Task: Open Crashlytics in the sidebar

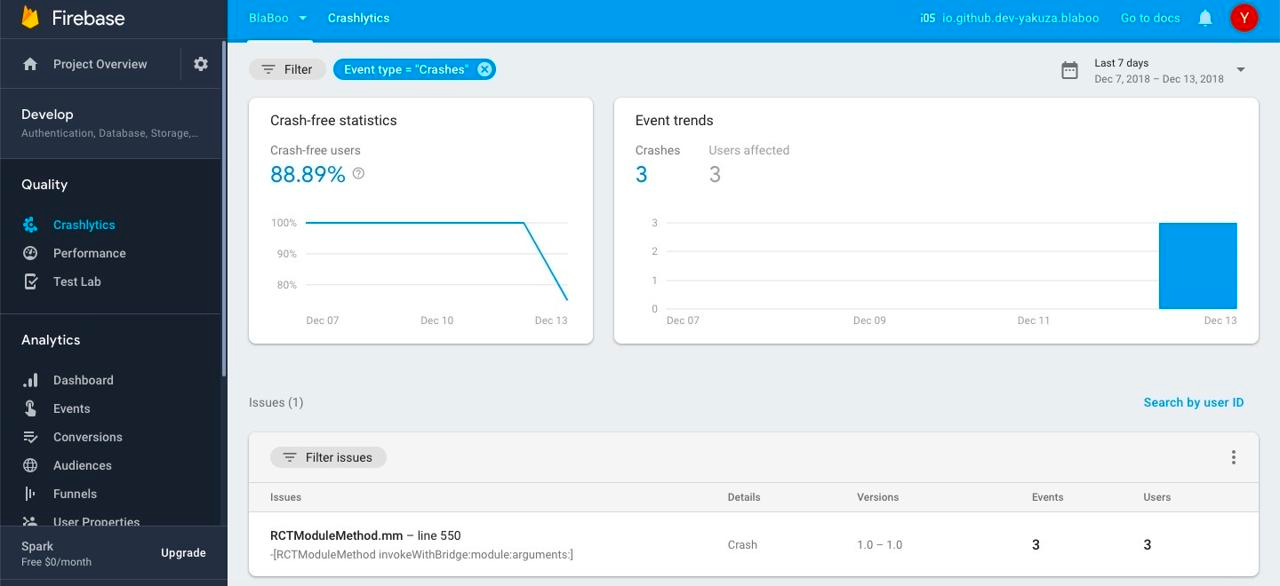Action: click(x=84, y=225)
